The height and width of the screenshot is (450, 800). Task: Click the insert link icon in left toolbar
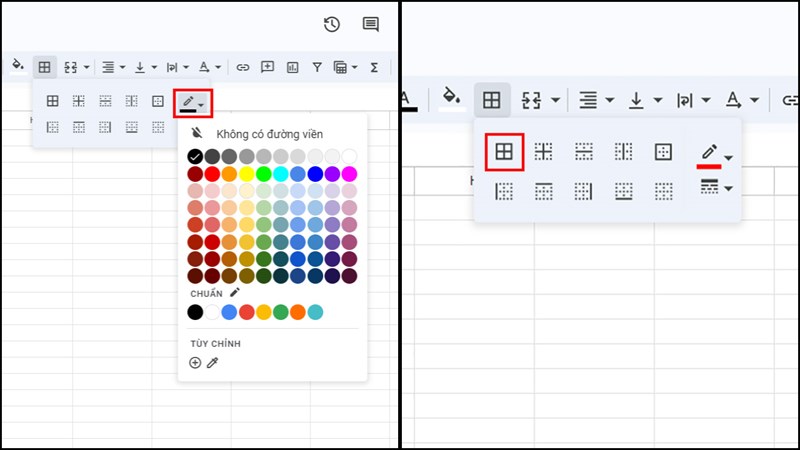coord(243,67)
